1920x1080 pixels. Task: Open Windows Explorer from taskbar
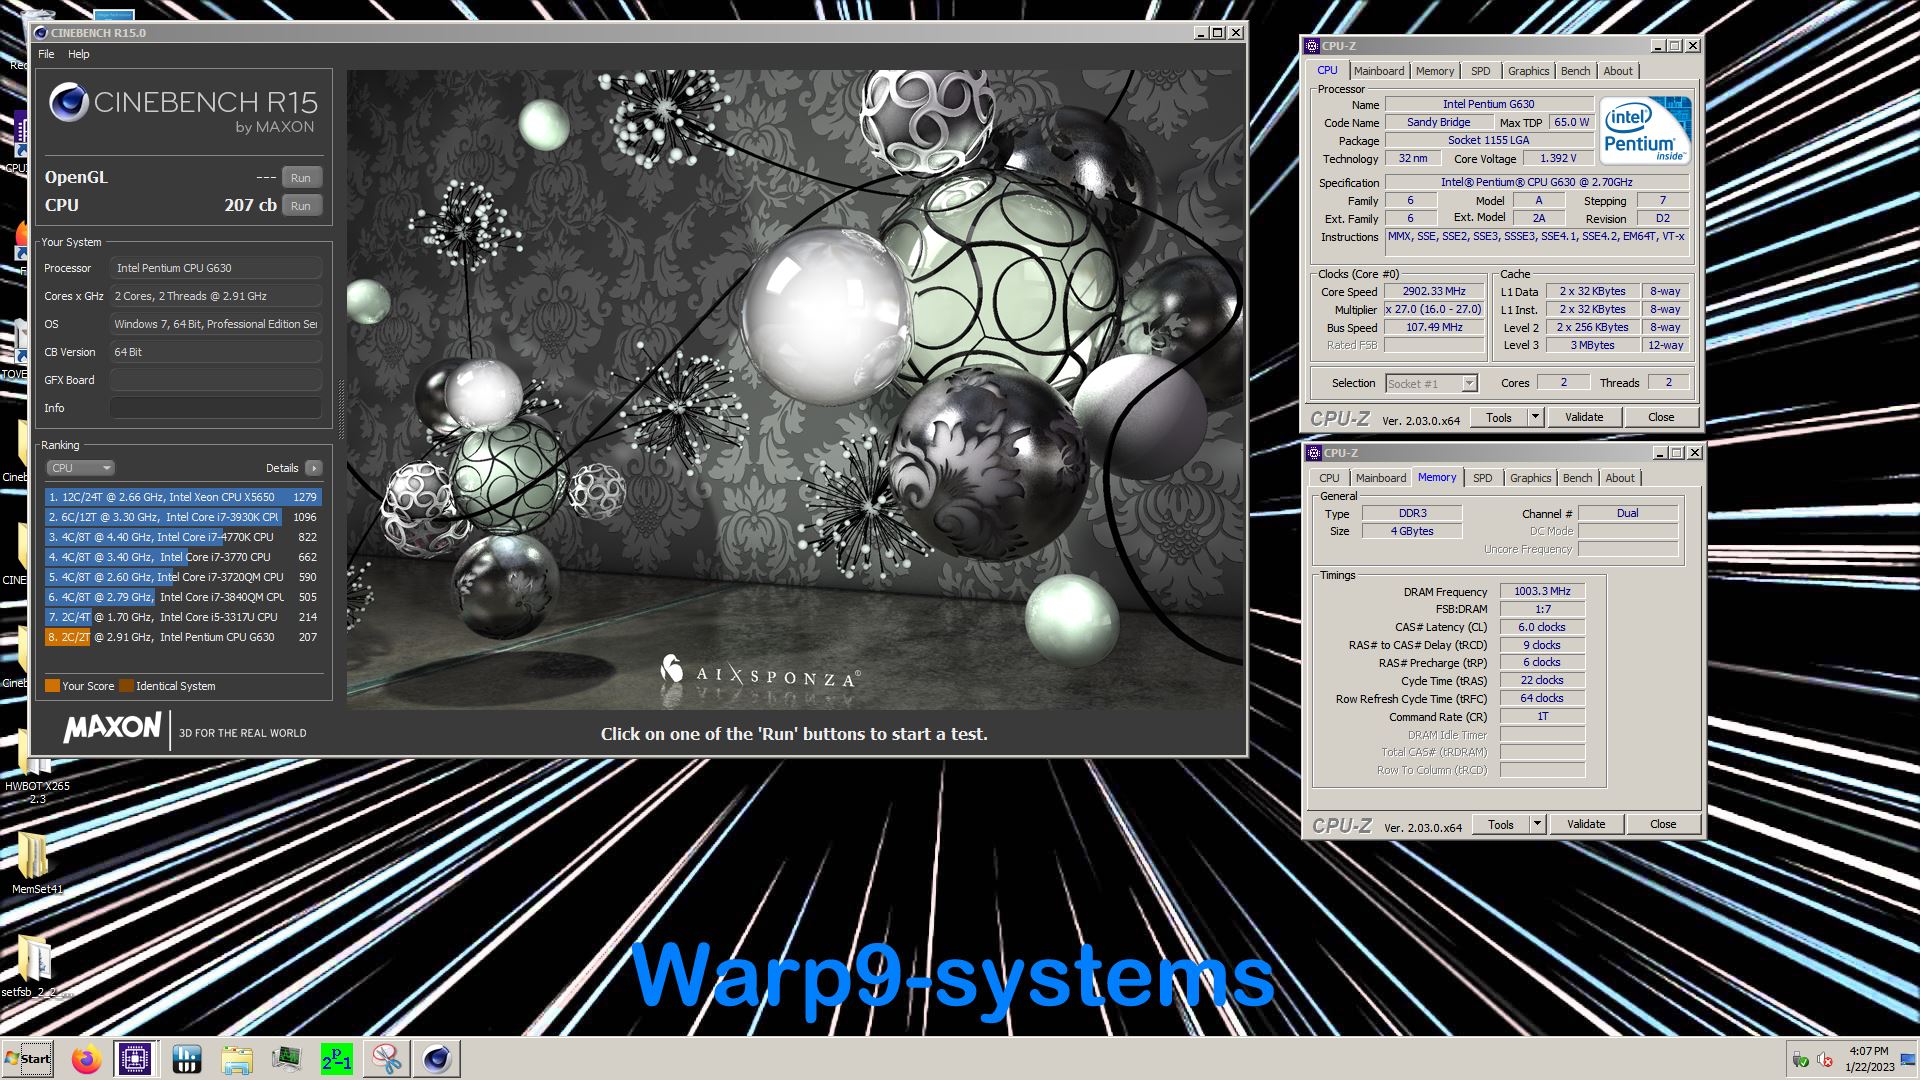[x=237, y=1059]
